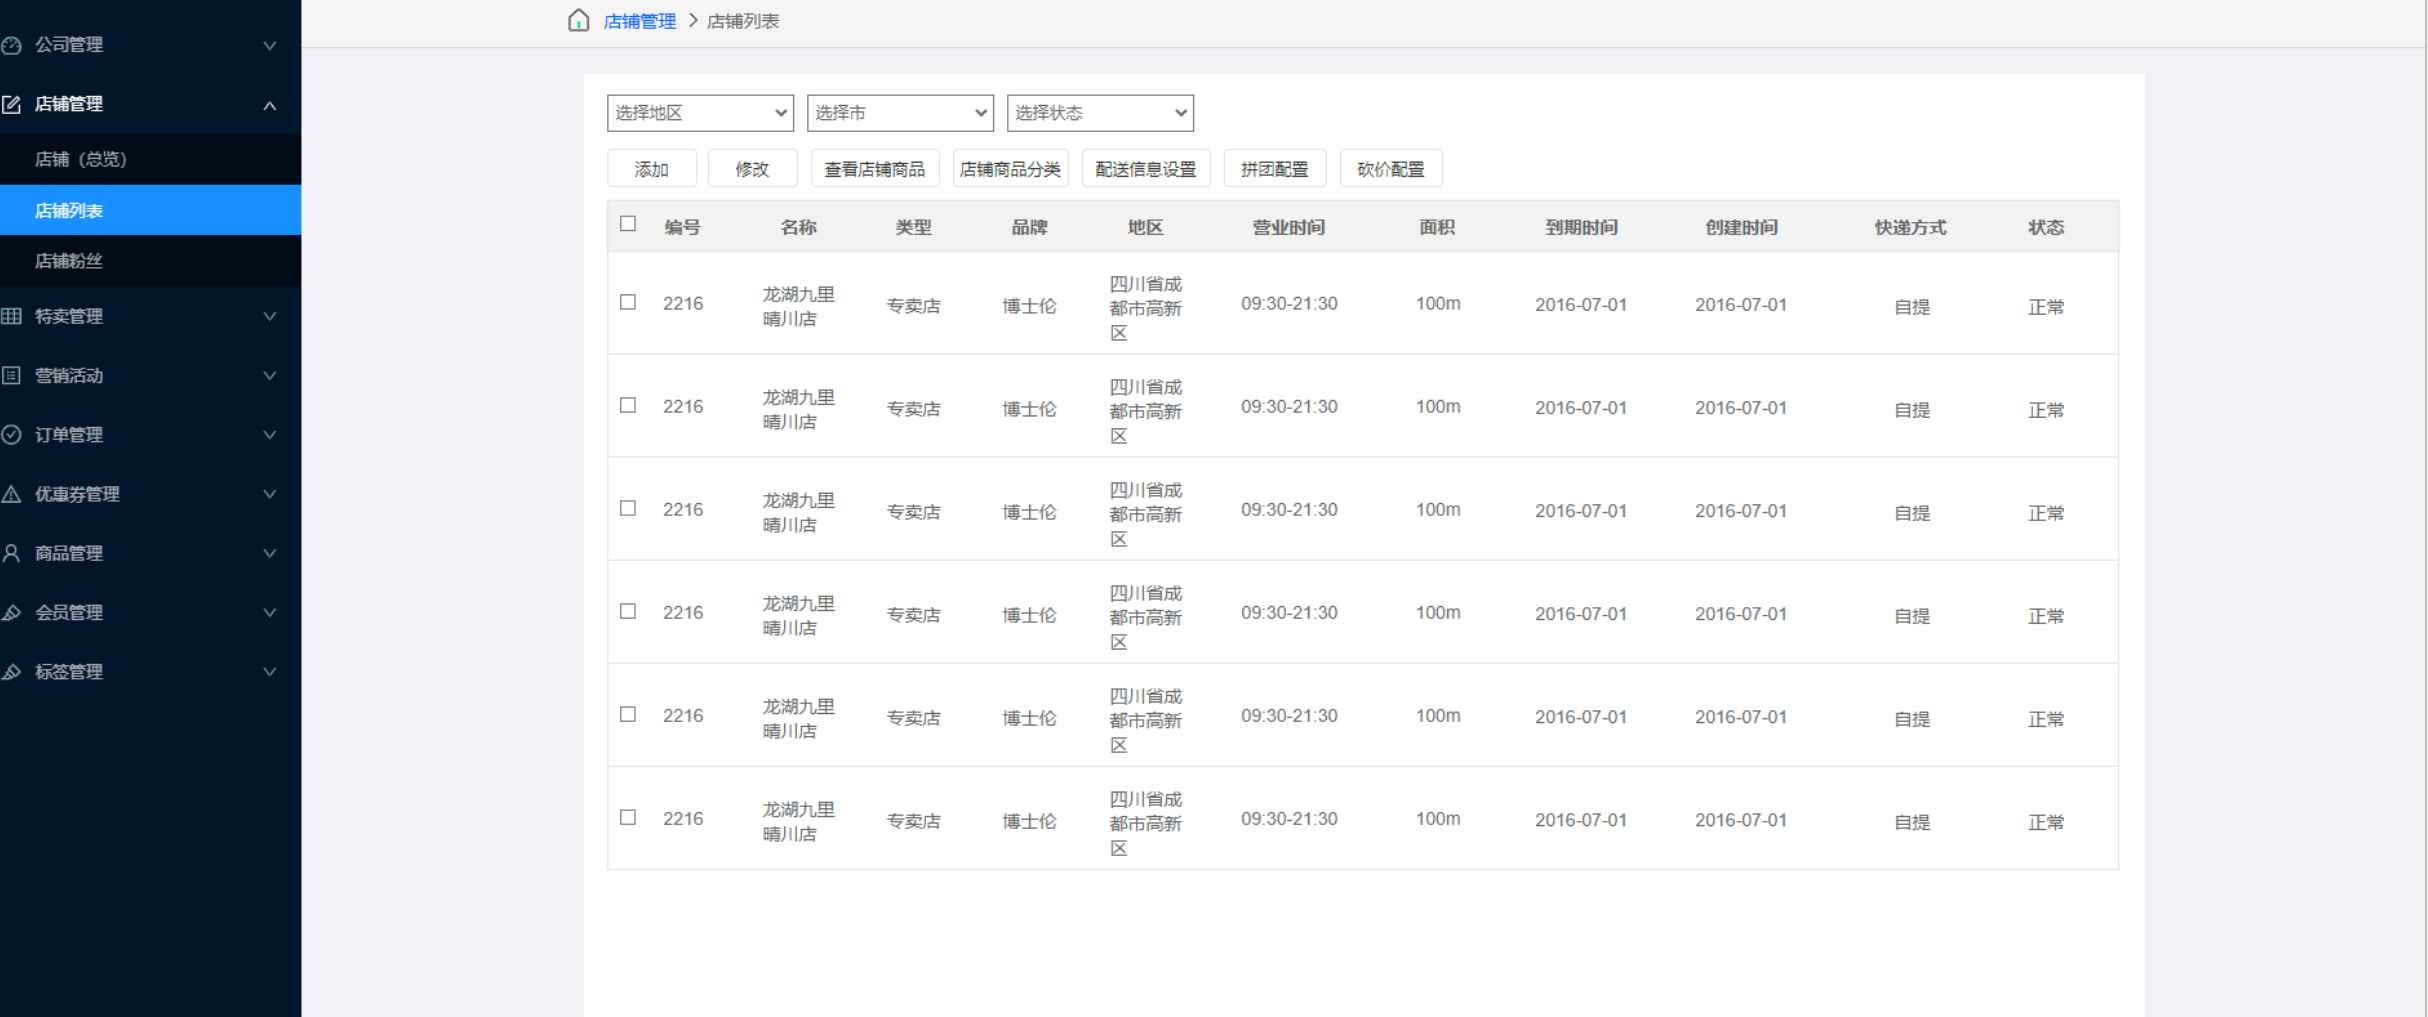Expand 订单管理 using its chevron
The width and height of the screenshot is (2428, 1017).
(x=270, y=434)
